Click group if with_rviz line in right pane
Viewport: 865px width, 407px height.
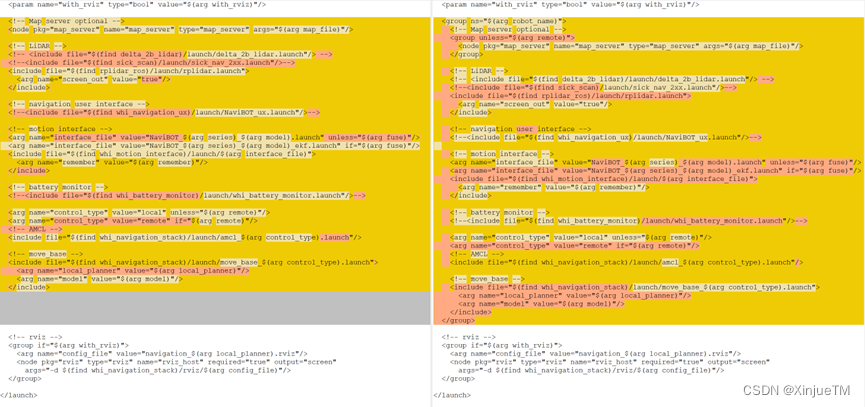click(502, 345)
